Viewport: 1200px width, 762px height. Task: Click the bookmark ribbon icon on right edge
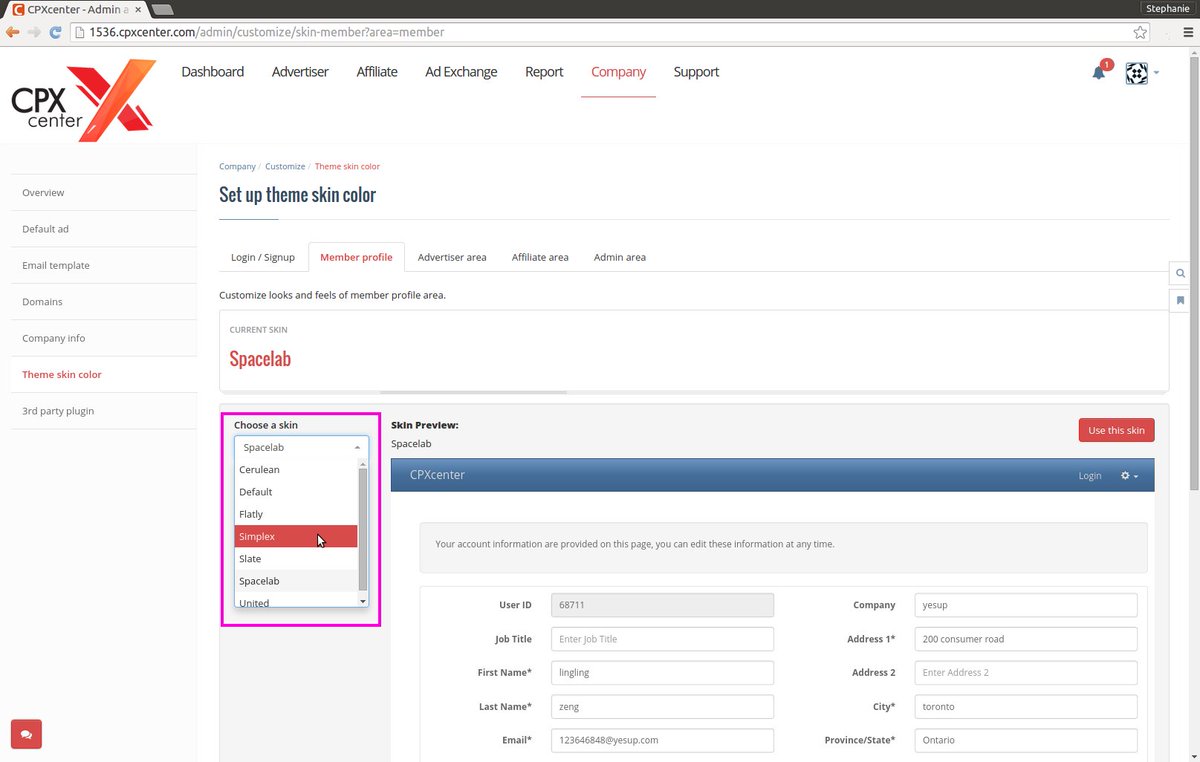(1180, 299)
